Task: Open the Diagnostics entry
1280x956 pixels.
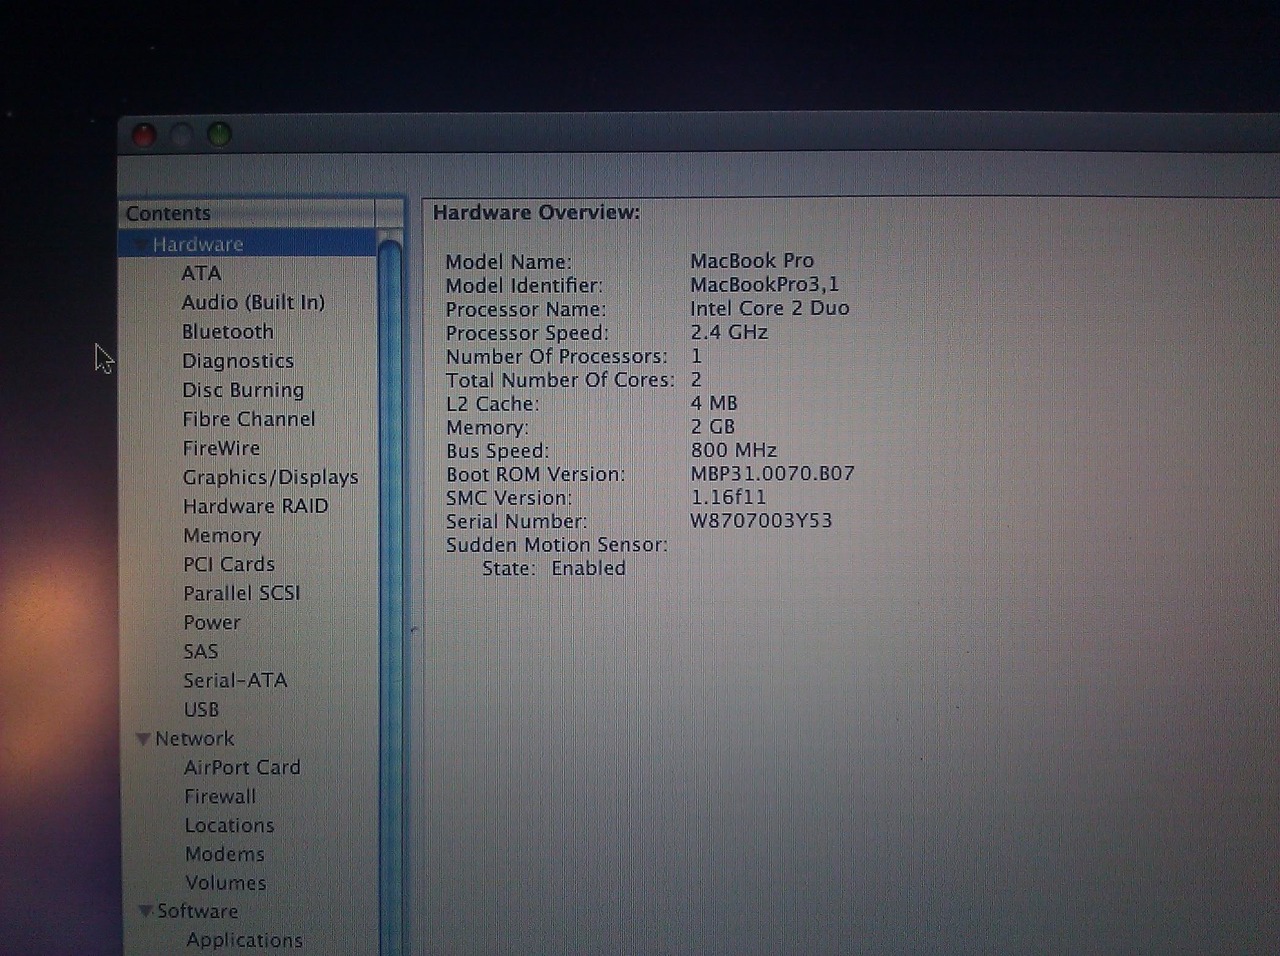Action: (238, 361)
